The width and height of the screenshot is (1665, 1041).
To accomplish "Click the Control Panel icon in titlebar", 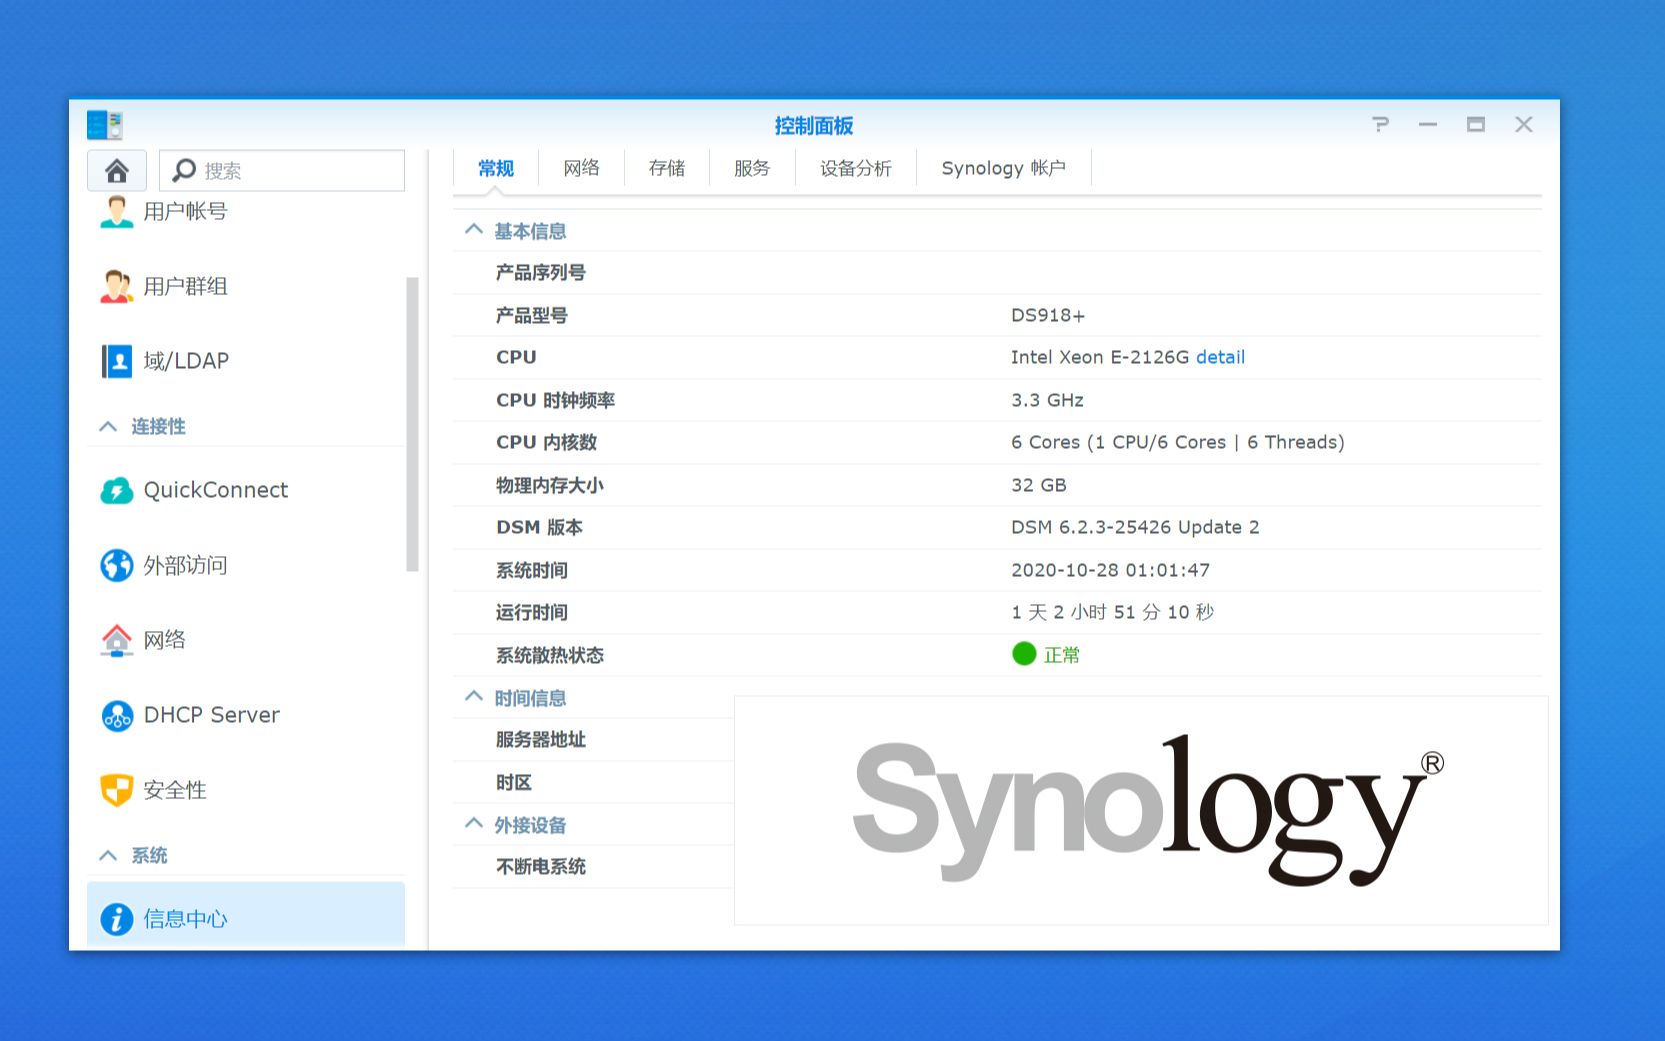I will coord(105,124).
